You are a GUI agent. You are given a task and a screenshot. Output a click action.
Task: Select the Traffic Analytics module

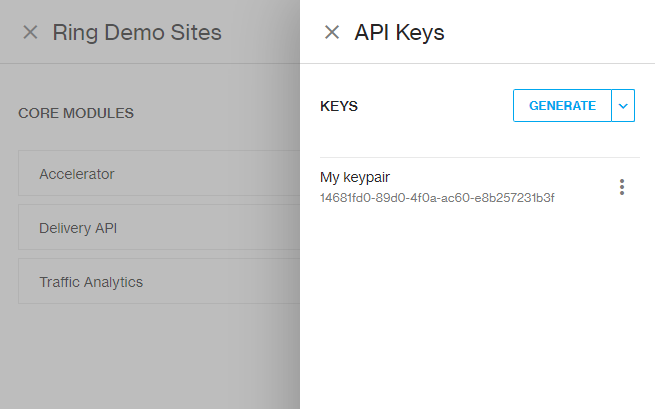(x=159, y=281)
